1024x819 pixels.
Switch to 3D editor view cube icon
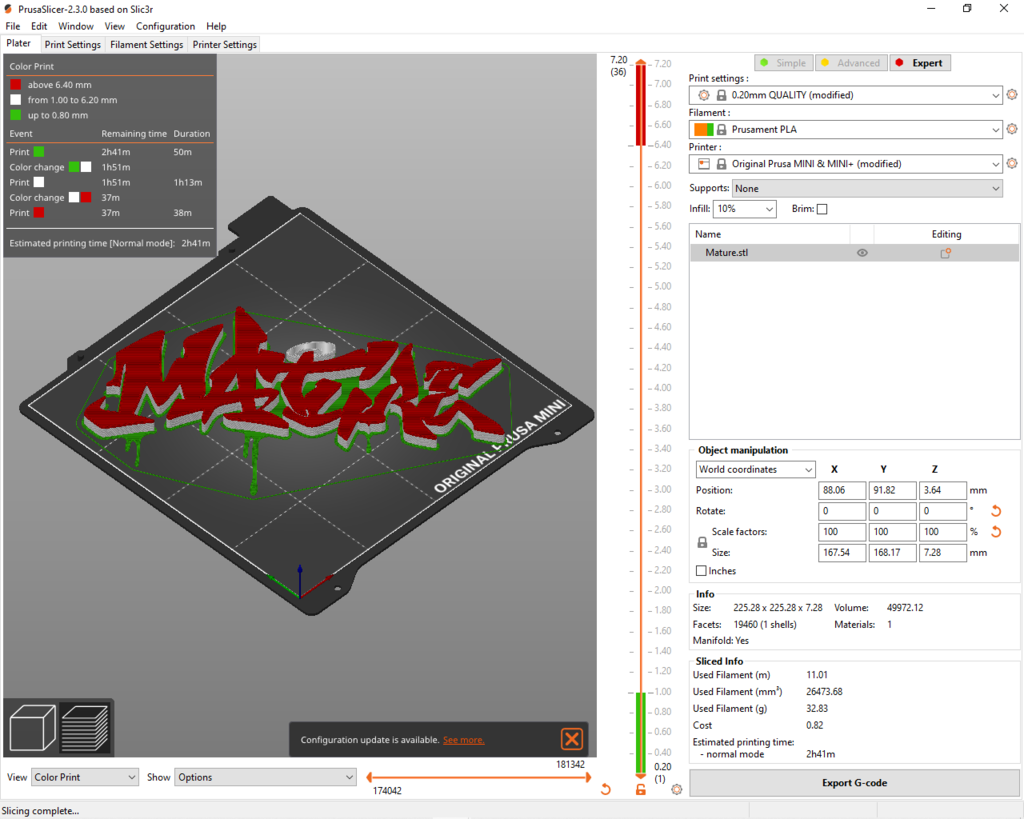(33, 727)
